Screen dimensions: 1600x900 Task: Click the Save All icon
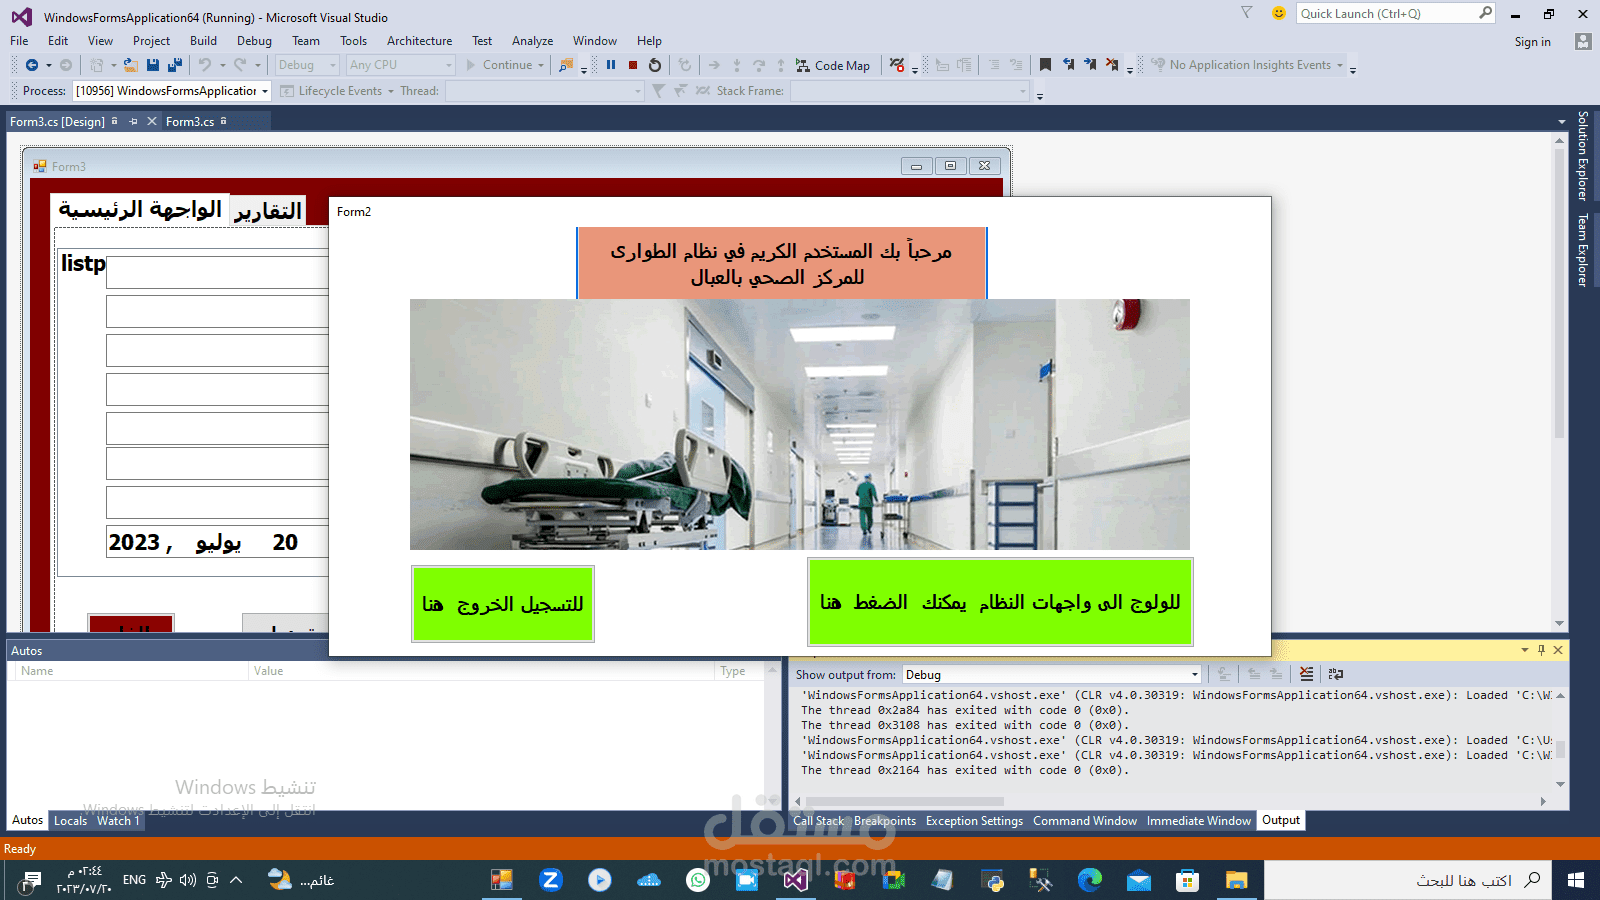click(175, 65)
